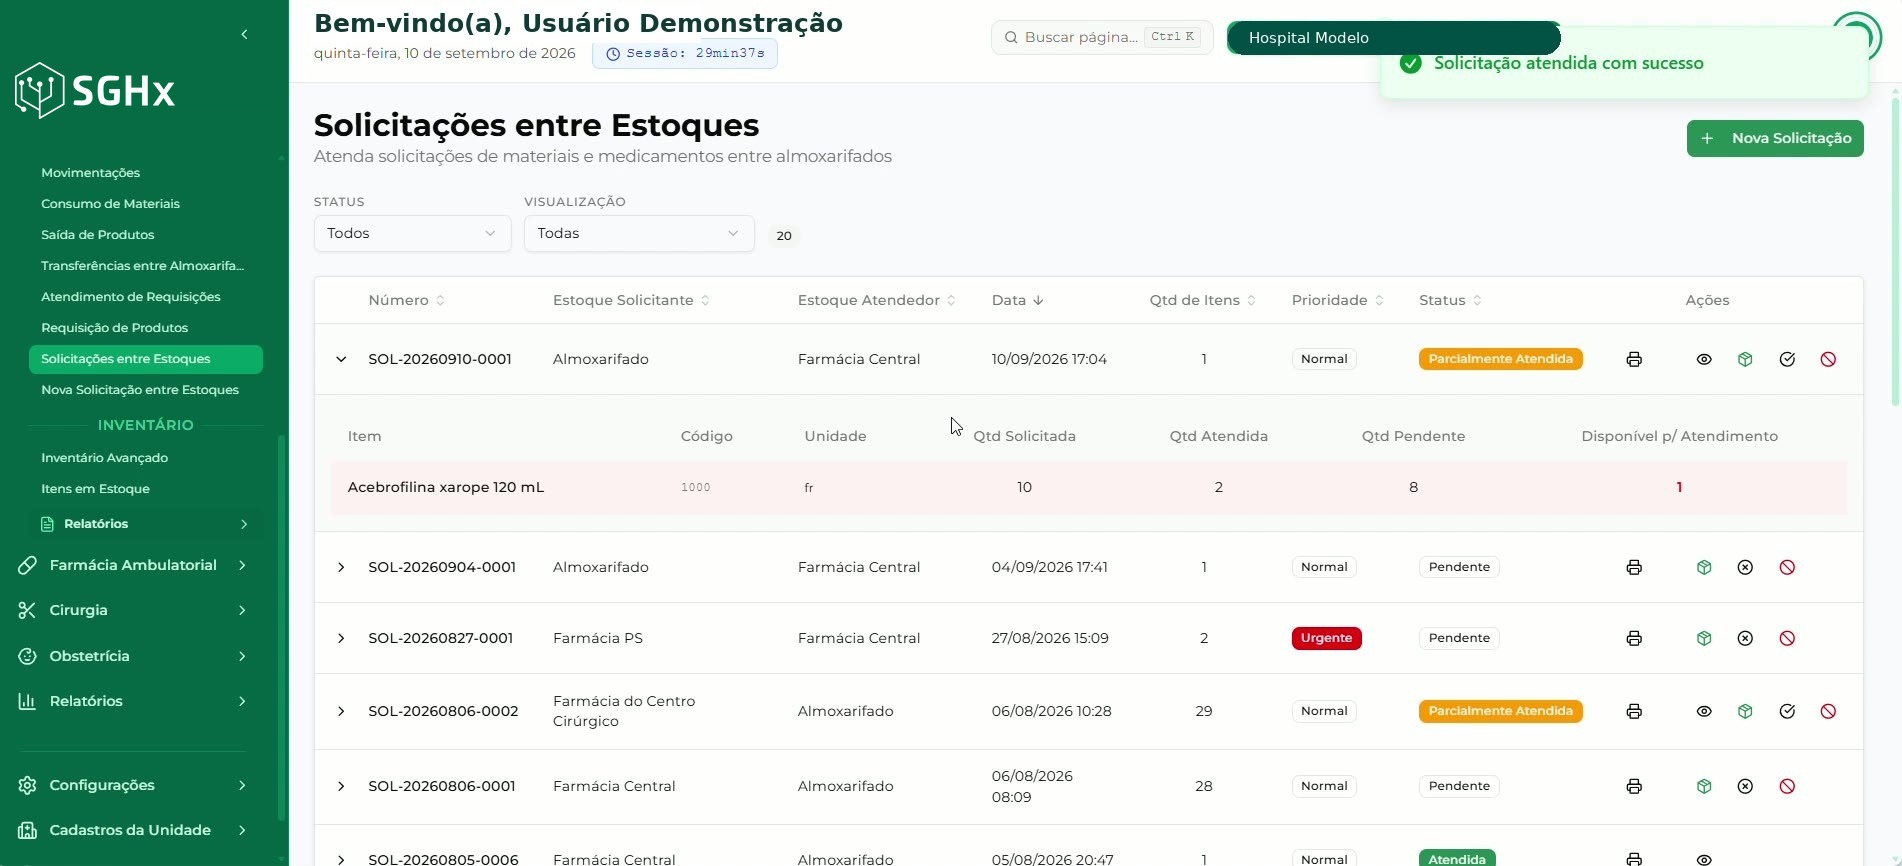Click the green success check icon in notification

click(x=1411, y=63)
